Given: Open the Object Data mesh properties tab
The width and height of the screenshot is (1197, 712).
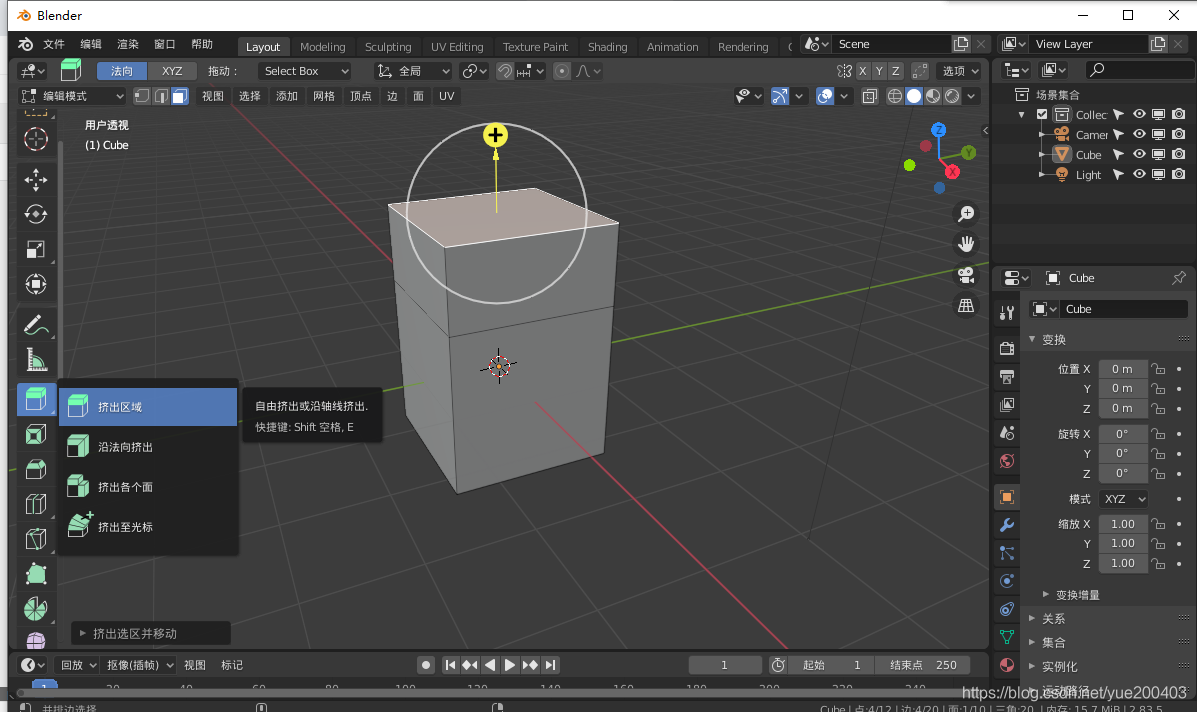Looking at the screenshot, I should [x=1007, y=636].
